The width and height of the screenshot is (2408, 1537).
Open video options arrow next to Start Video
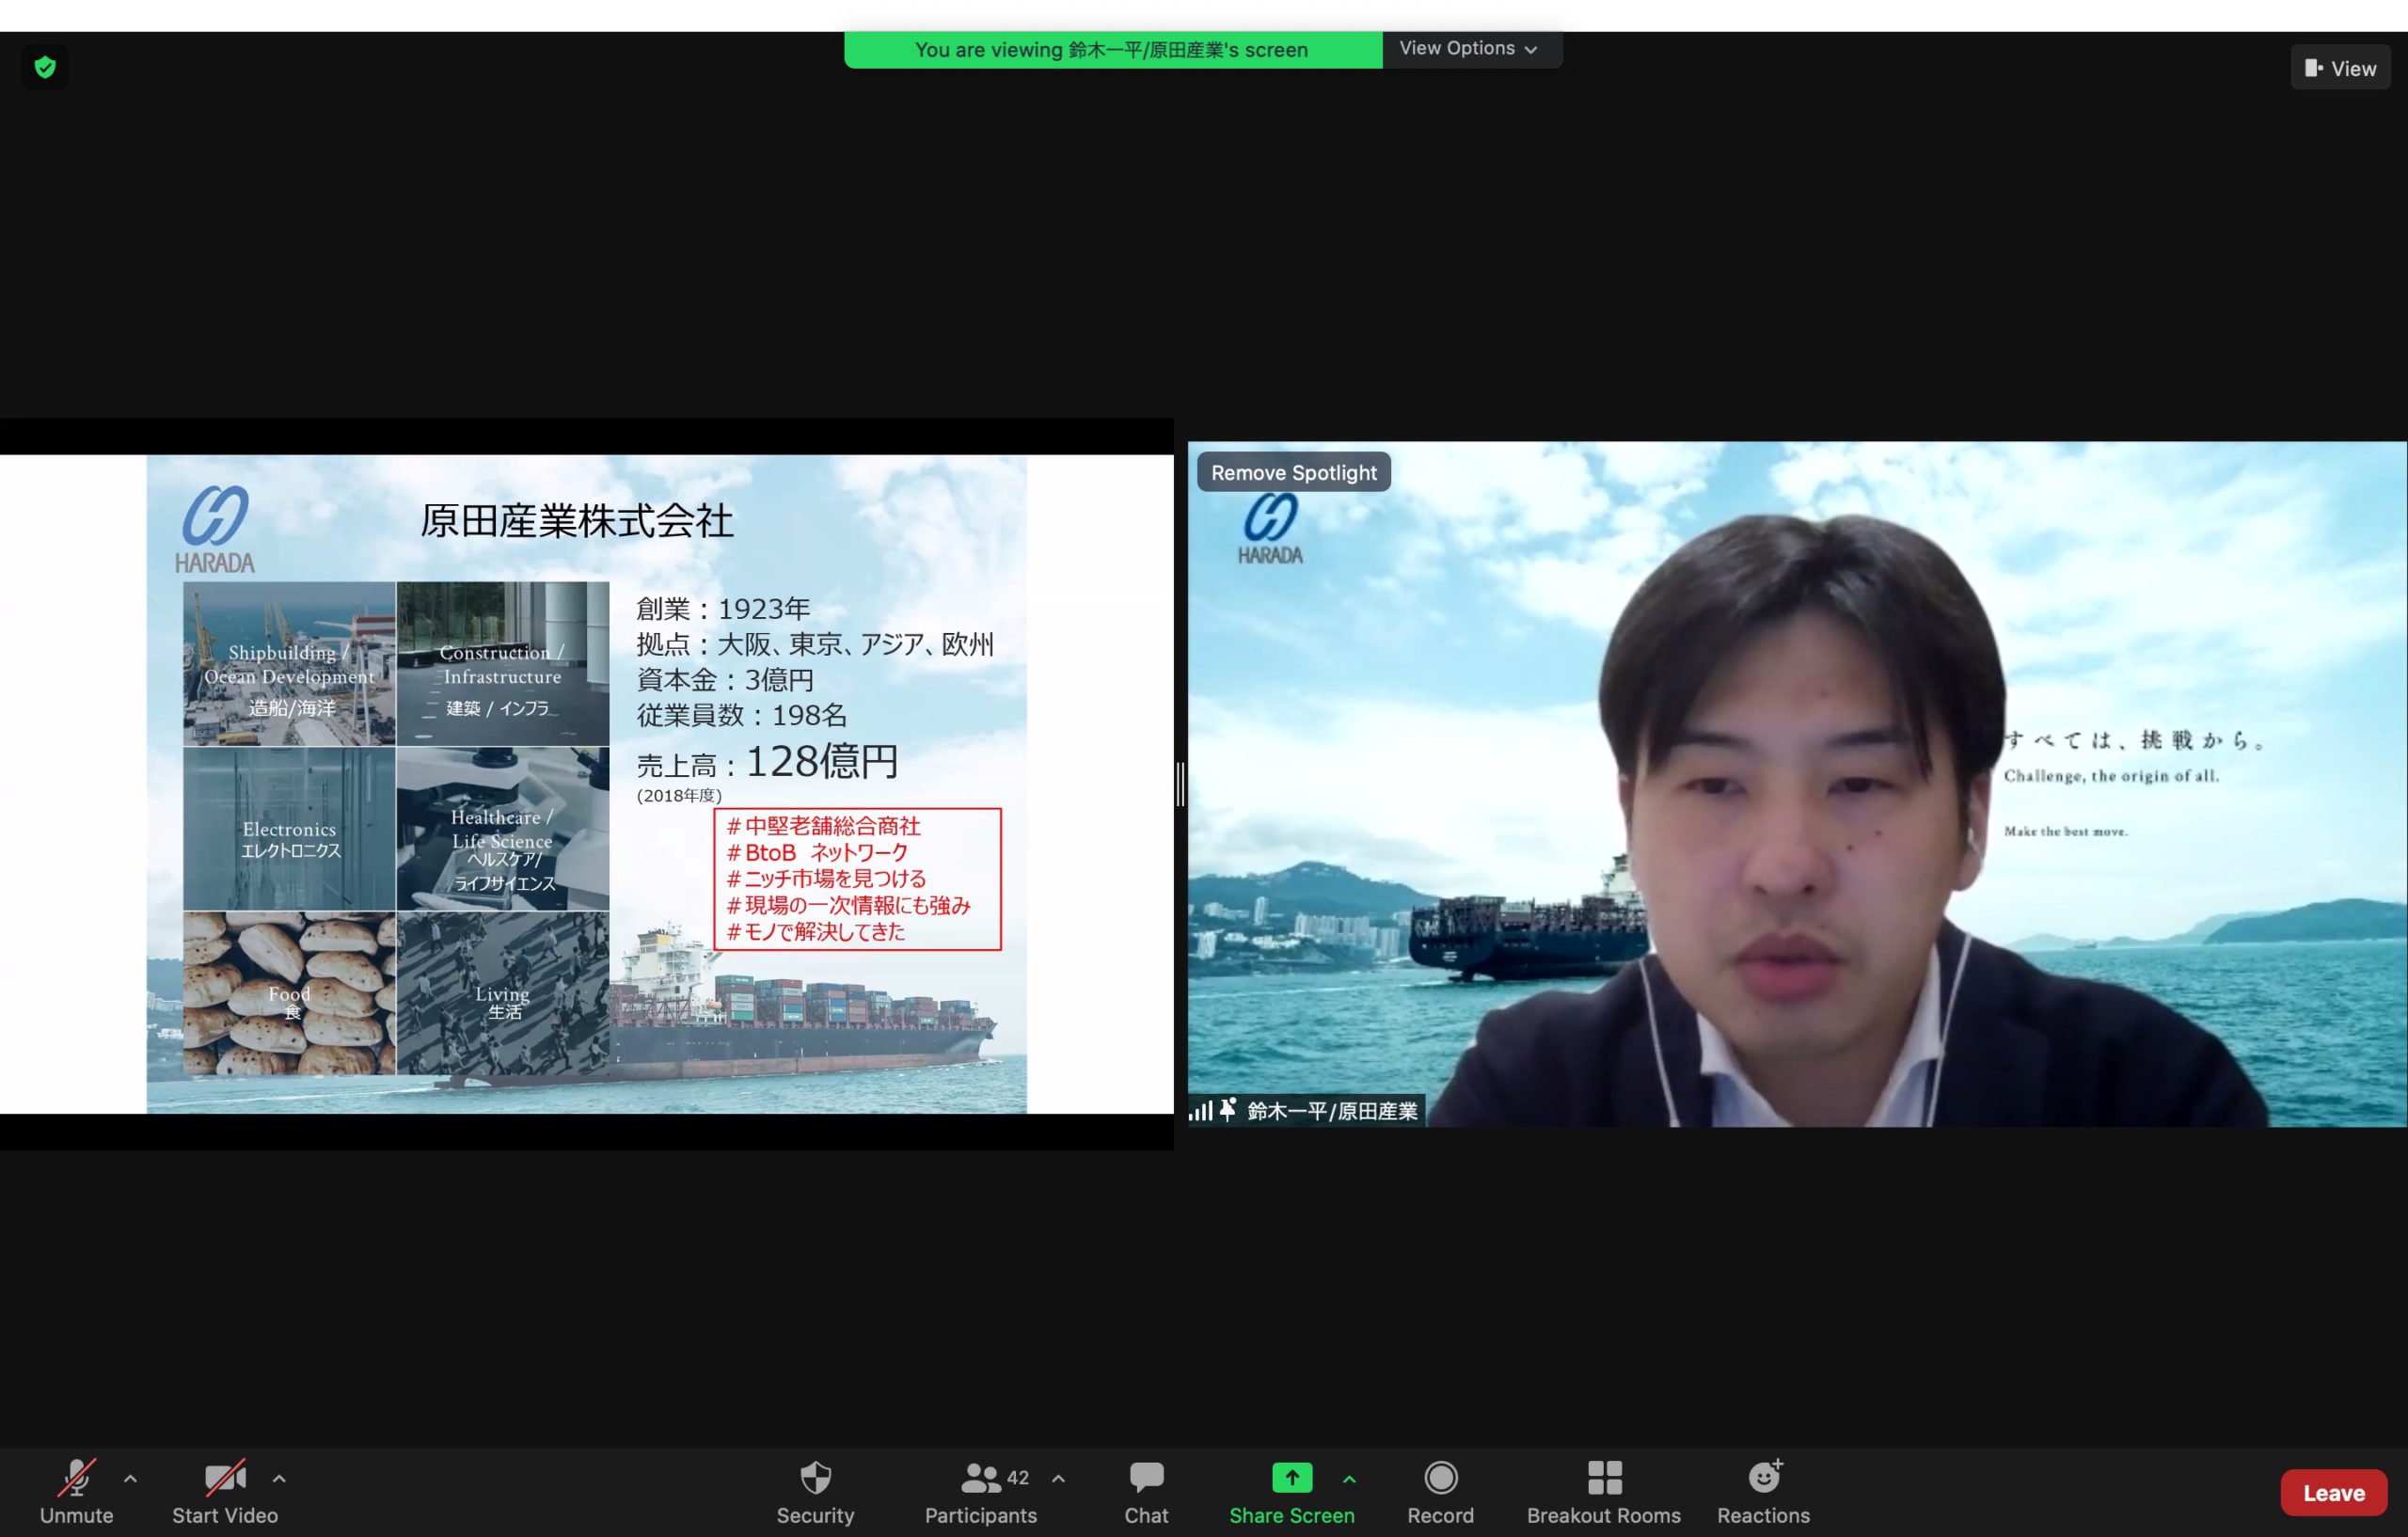click(x=279, y=1478)
